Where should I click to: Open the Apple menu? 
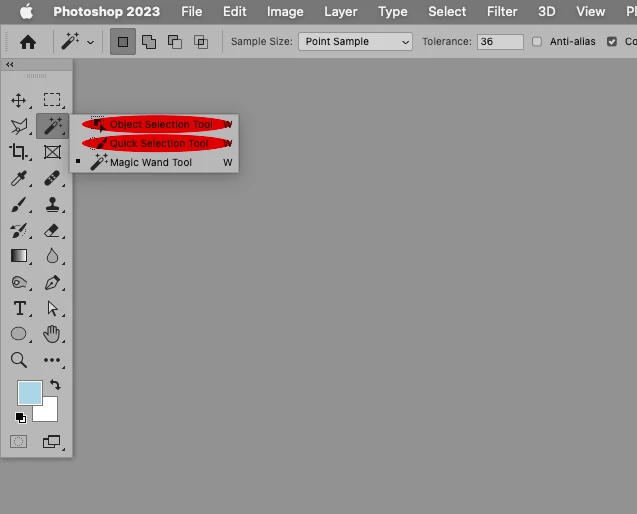coord(27,11)
